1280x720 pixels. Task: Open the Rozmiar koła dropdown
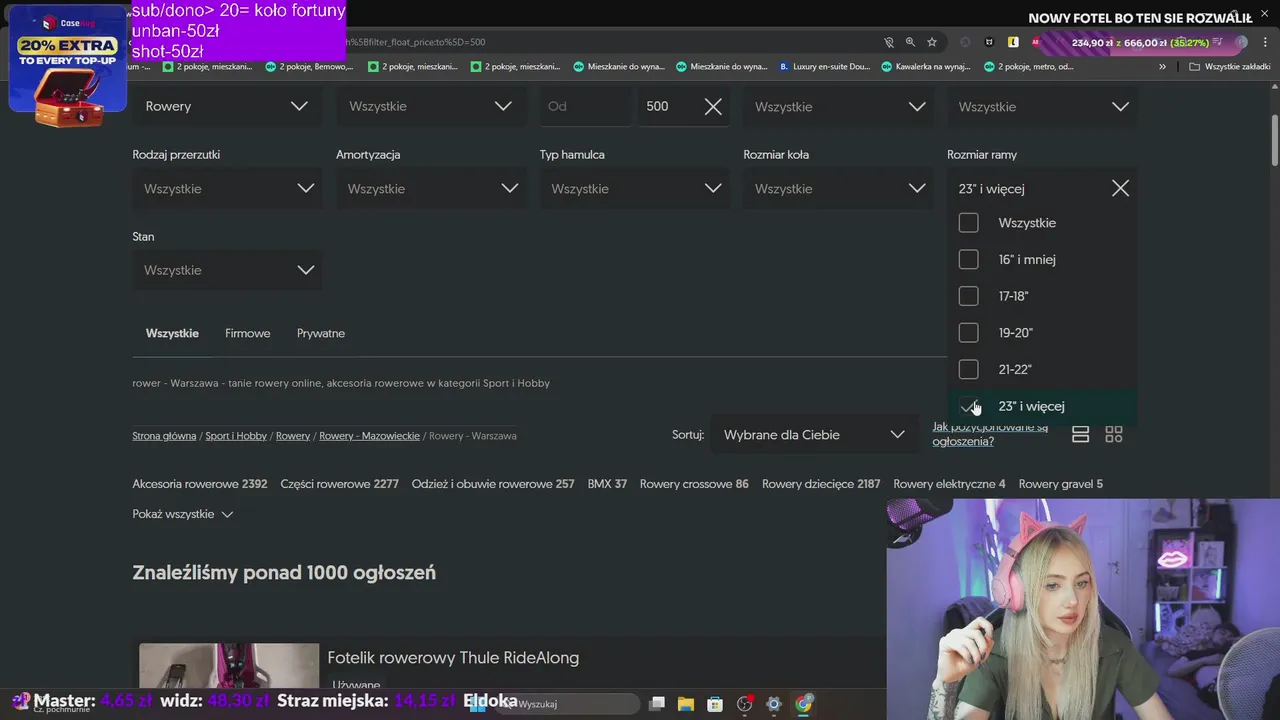[x=838, y=188]
